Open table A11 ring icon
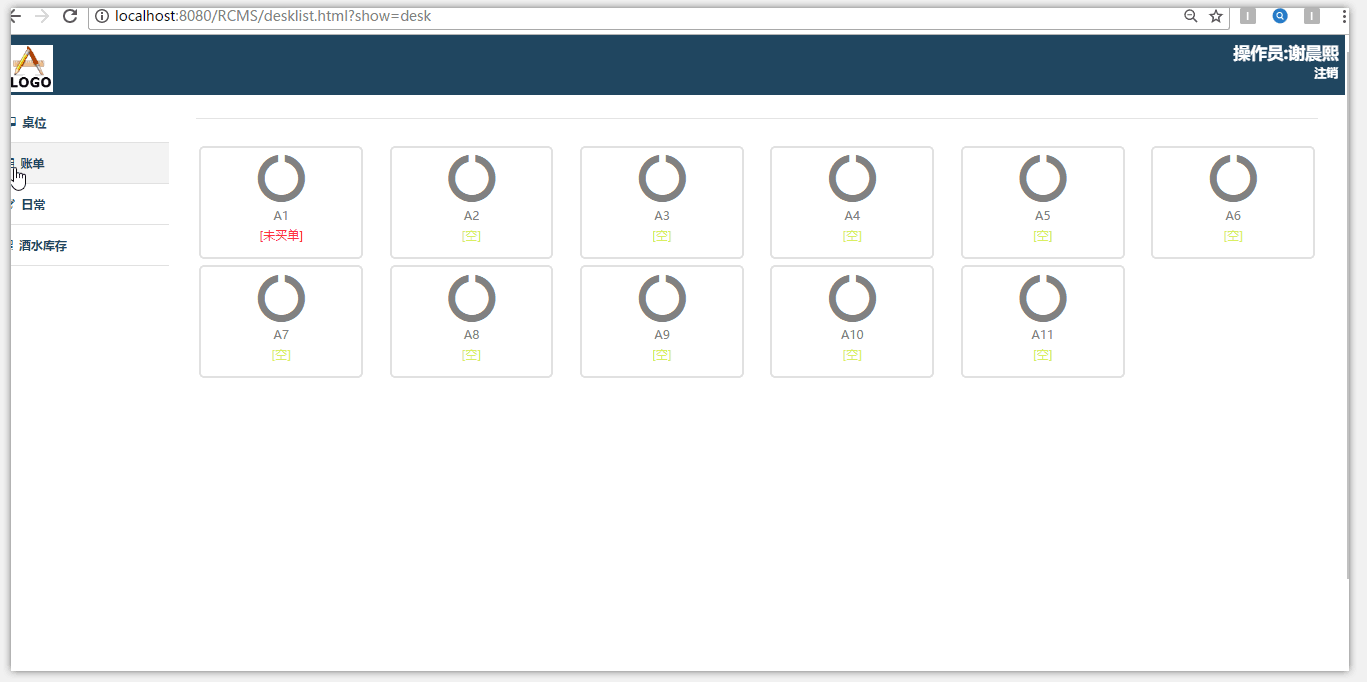The height and width of the screenshot is (682, 1367). [x=1043, y=298]
